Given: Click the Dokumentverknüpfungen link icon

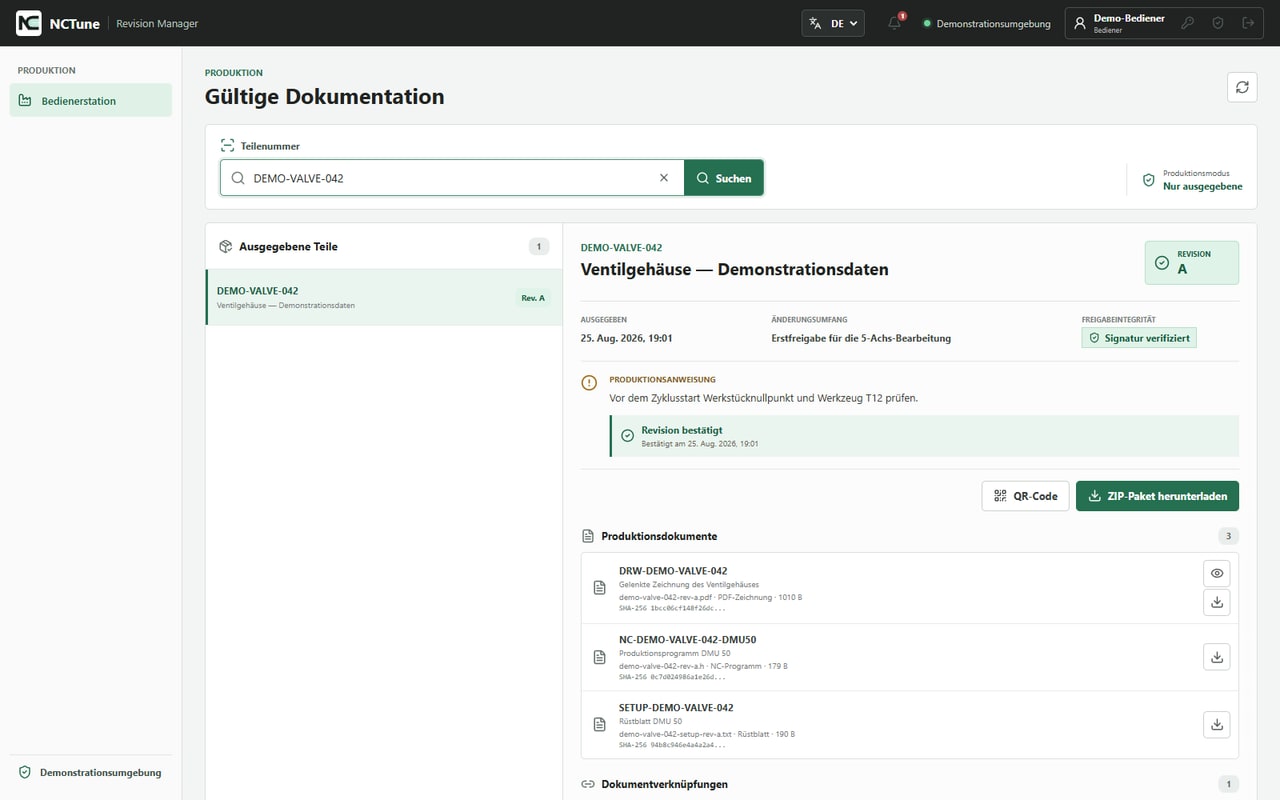Looking at the screenshot, I should (x=588, y=784).
